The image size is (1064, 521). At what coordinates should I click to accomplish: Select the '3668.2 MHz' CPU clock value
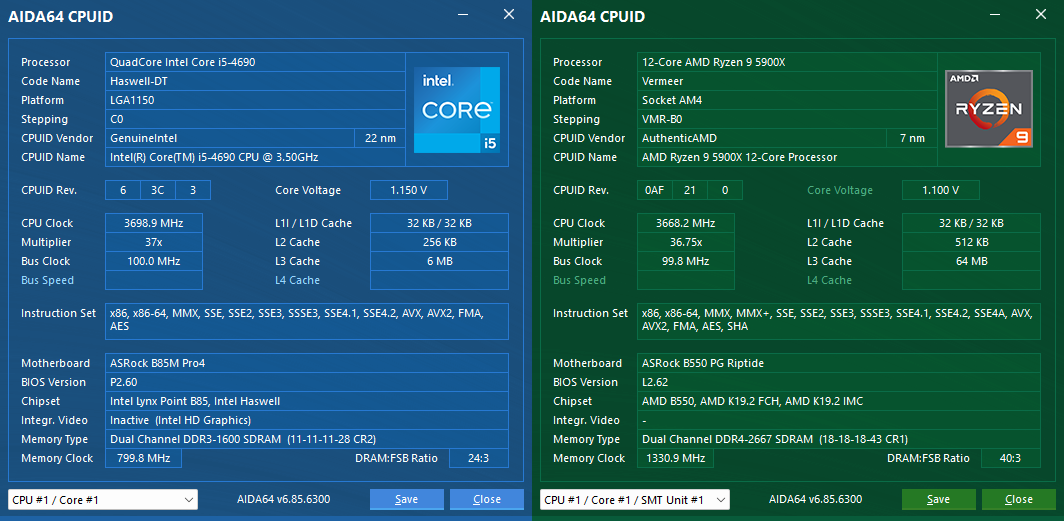point(686,223)
